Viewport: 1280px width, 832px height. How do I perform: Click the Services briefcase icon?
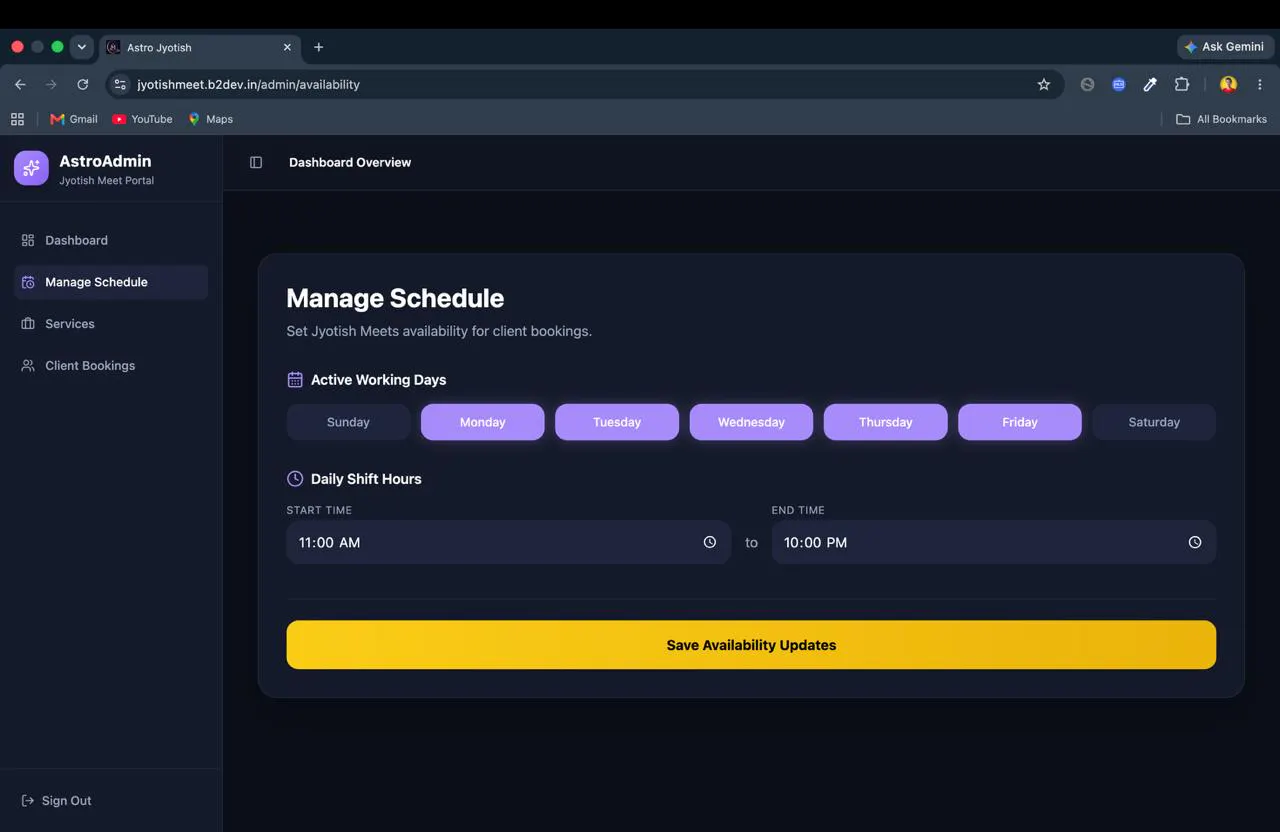28,324
